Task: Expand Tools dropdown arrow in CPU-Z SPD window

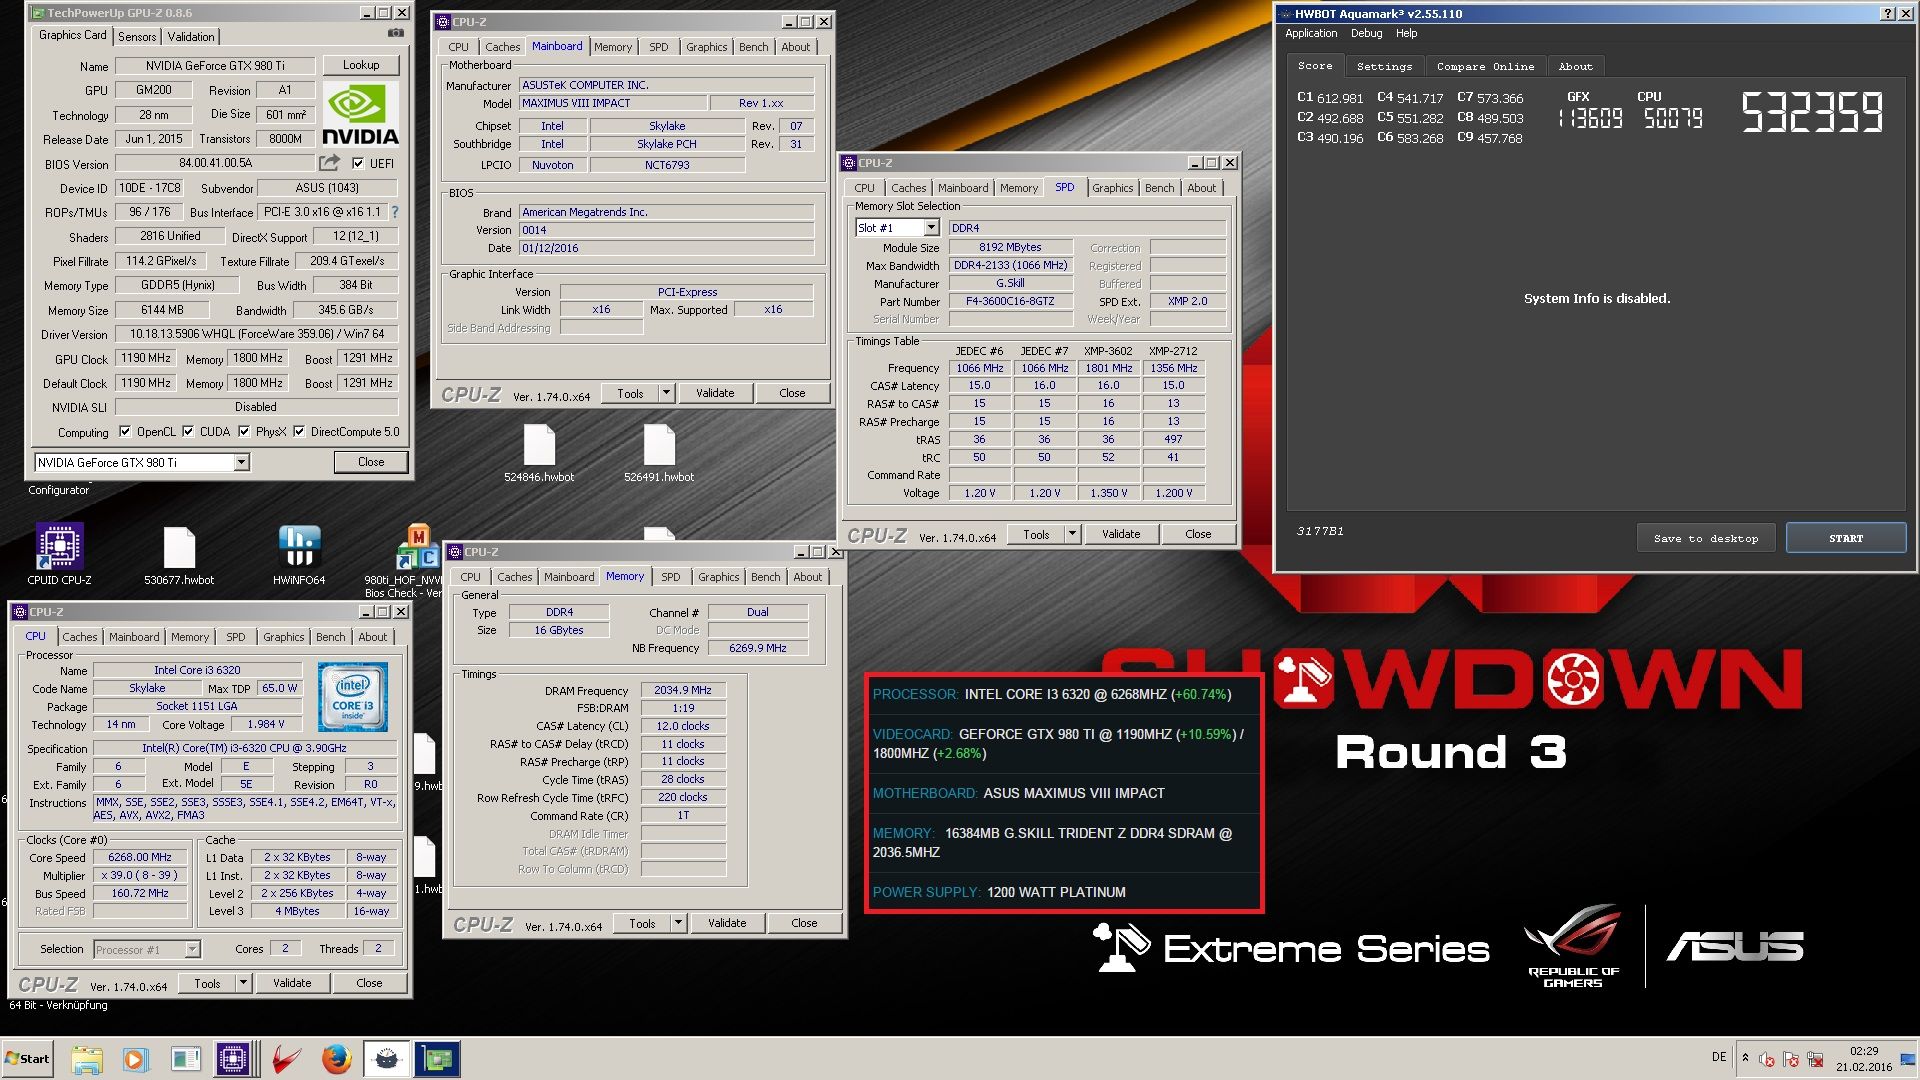Action: [1072, 534]
